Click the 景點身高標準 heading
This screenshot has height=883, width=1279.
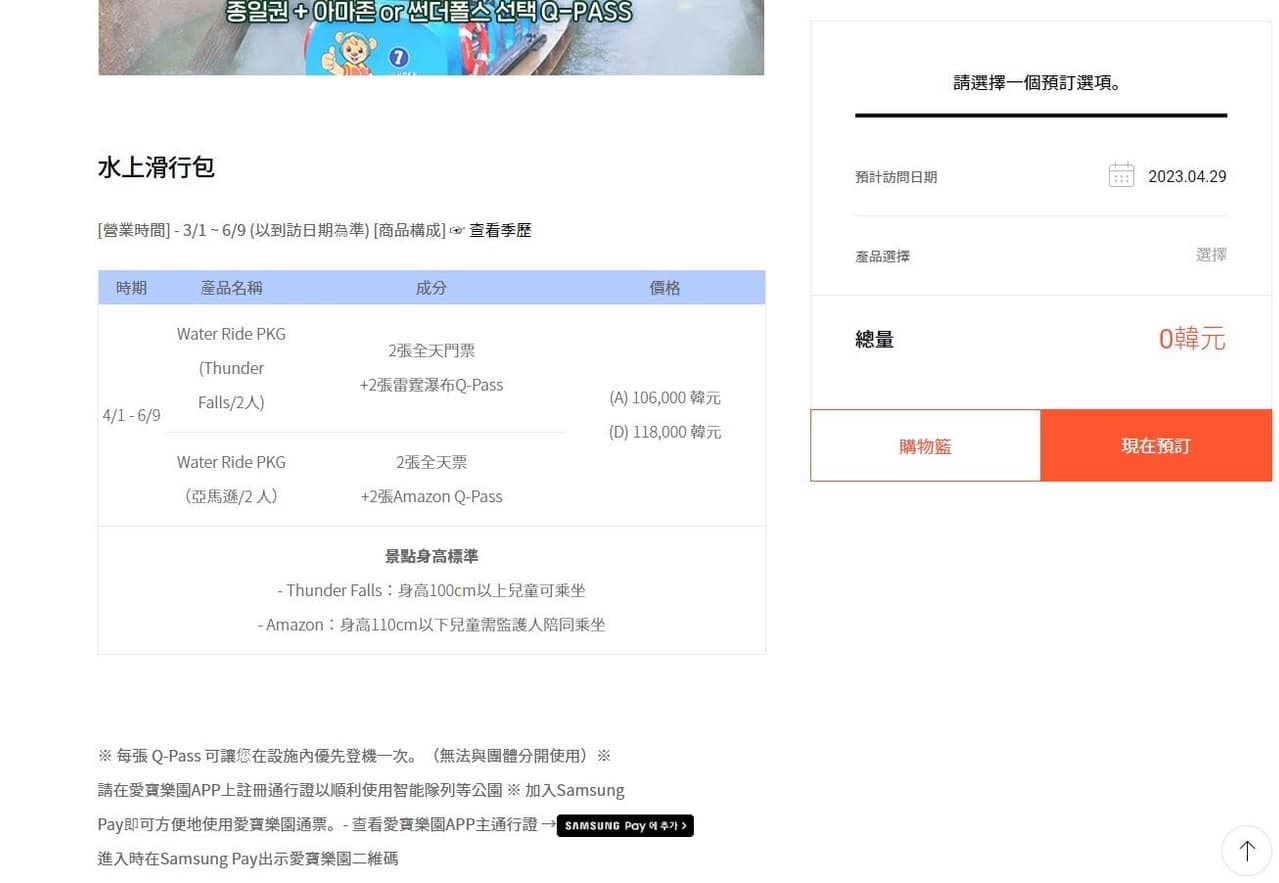431,556
